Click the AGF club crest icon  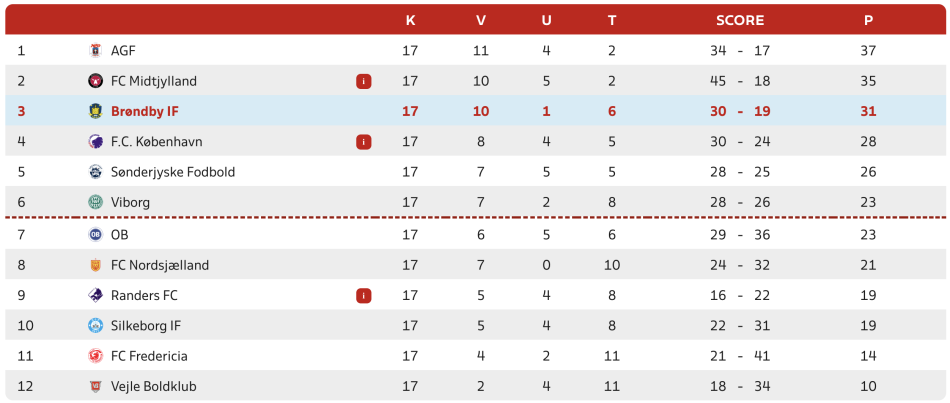[96, 51]
